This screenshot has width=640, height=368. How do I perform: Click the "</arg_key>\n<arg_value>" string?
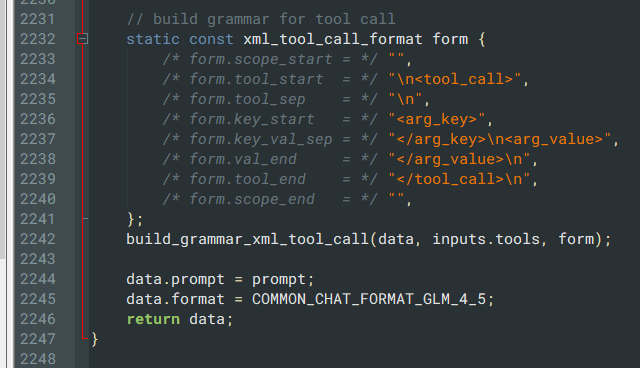[x=500, y=140]
